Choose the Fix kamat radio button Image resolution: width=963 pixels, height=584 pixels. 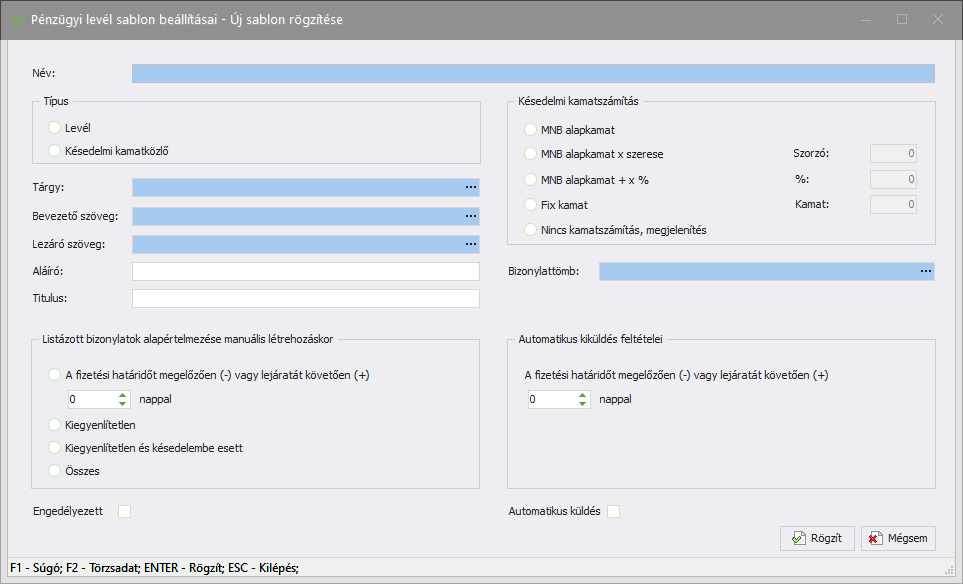tap(531, 205)
